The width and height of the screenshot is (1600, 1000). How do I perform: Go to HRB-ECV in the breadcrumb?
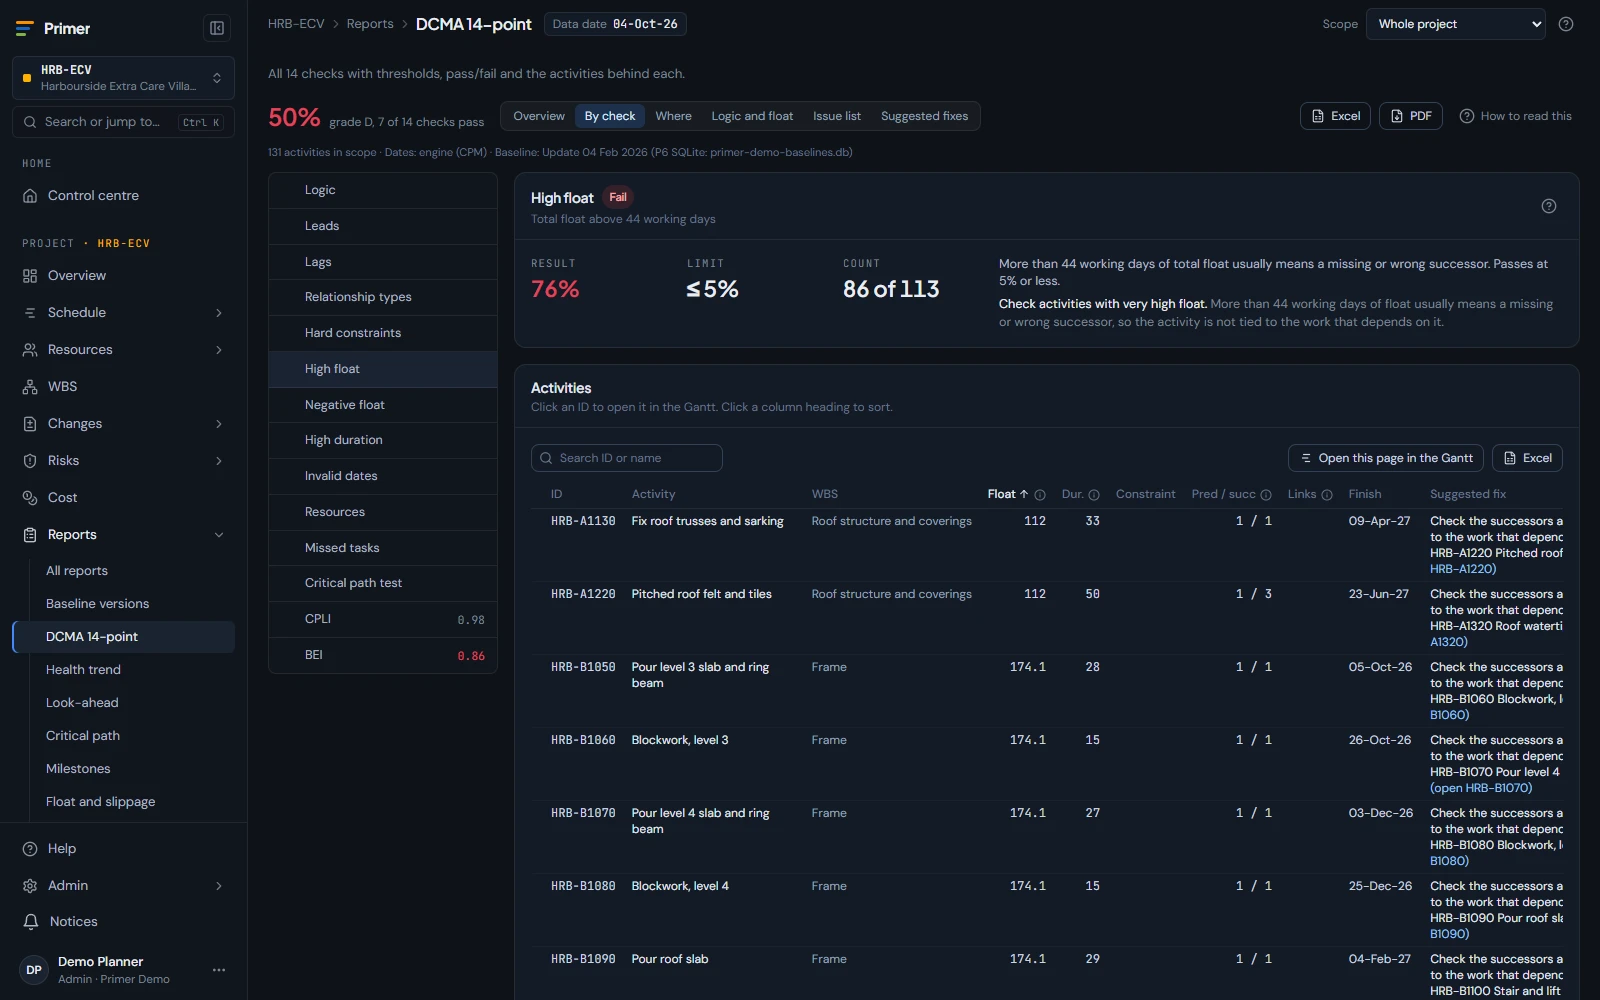296,24
